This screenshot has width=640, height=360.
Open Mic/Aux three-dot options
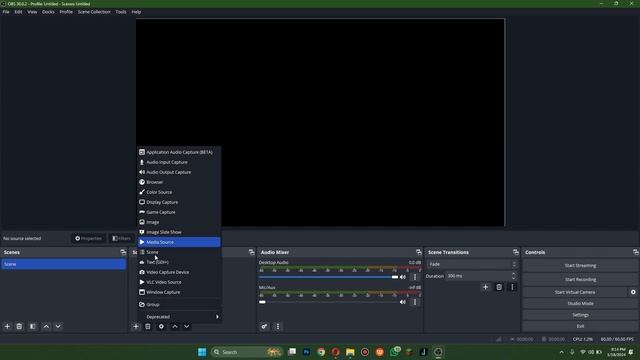tap(415, 302)
